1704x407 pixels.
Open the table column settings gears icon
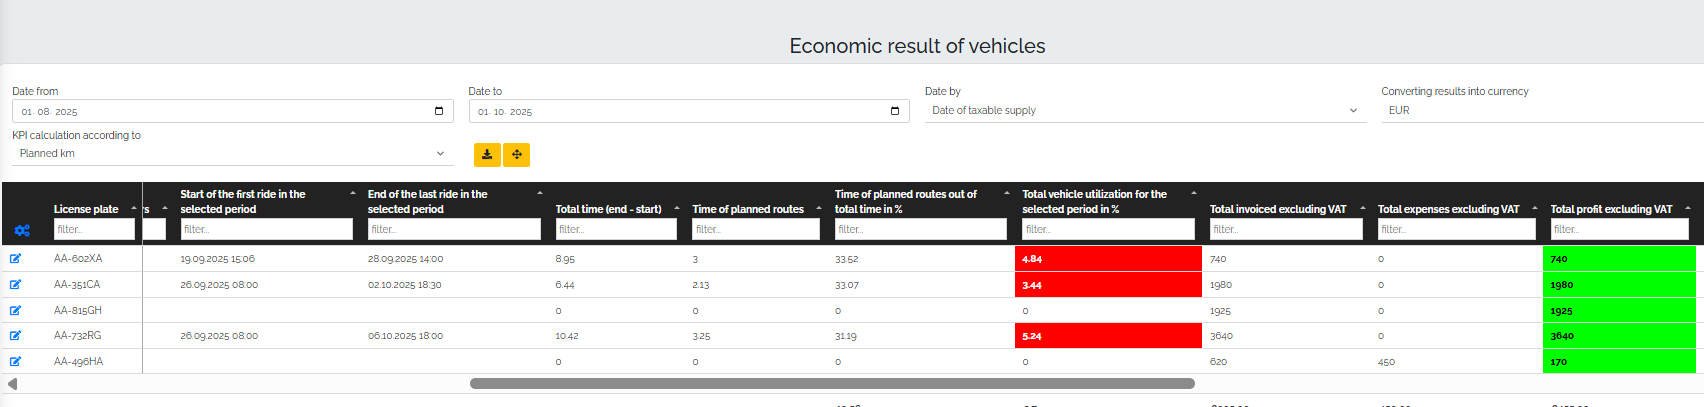(22, 230)
